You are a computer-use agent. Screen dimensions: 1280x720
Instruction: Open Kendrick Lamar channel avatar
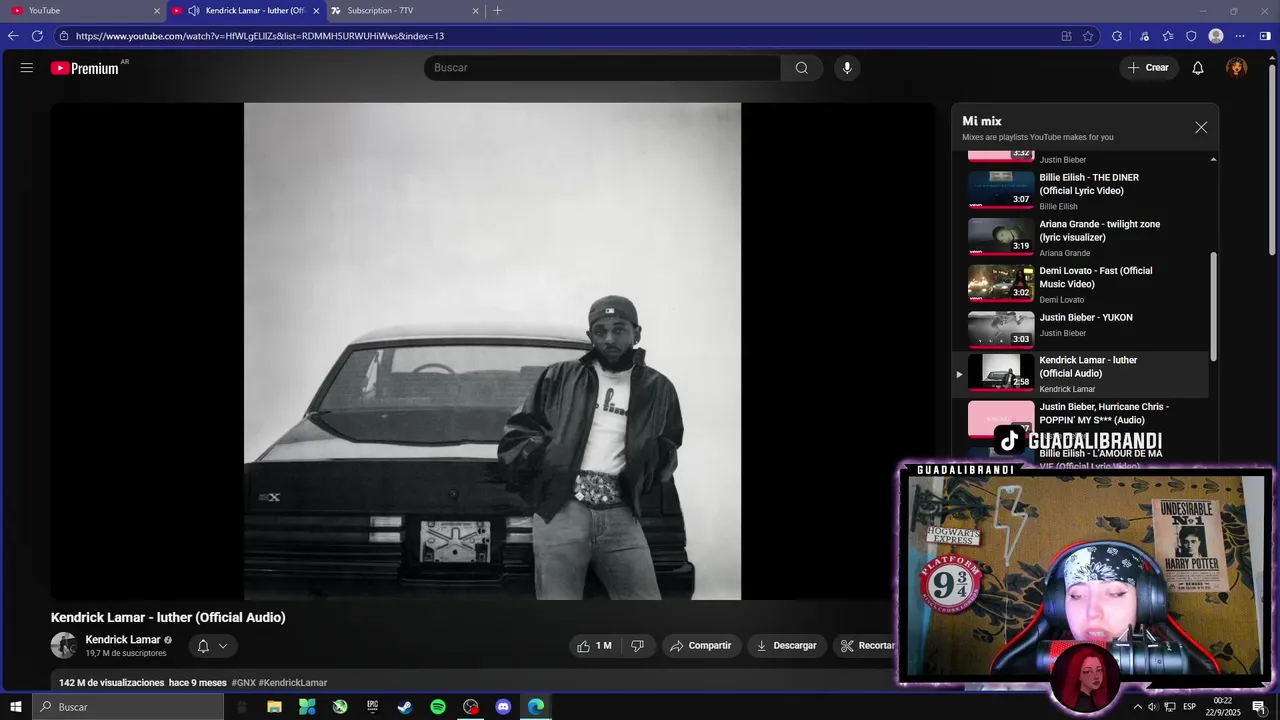pos(64,646)
